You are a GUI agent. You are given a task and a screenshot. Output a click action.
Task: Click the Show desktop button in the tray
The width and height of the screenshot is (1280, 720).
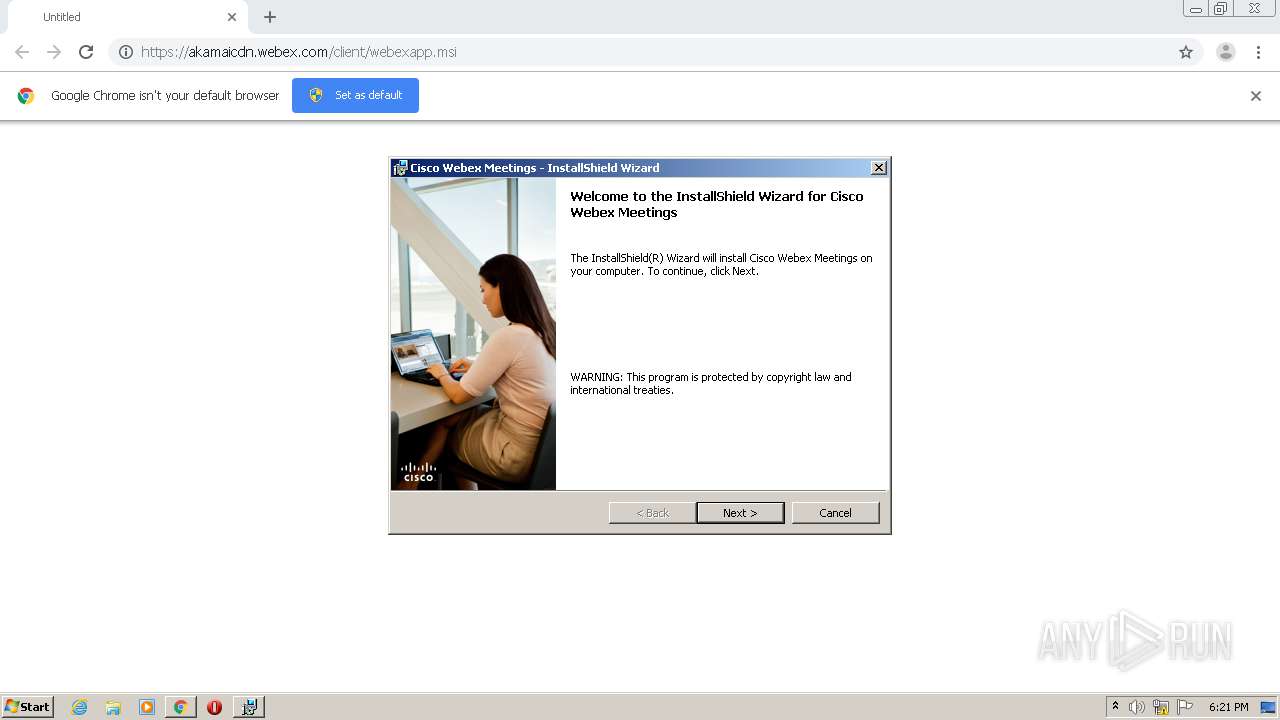tap(1268, 707)
